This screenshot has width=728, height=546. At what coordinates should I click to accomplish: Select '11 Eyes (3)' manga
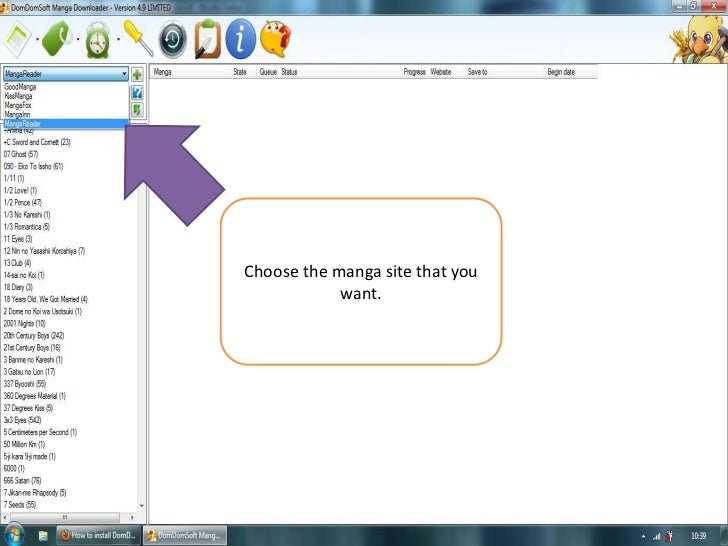point(18,239)
